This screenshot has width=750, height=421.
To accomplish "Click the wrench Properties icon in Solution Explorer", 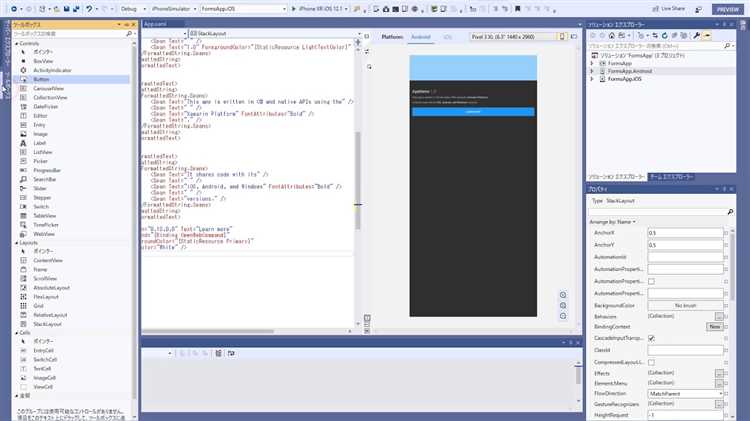I will point(696,35).
